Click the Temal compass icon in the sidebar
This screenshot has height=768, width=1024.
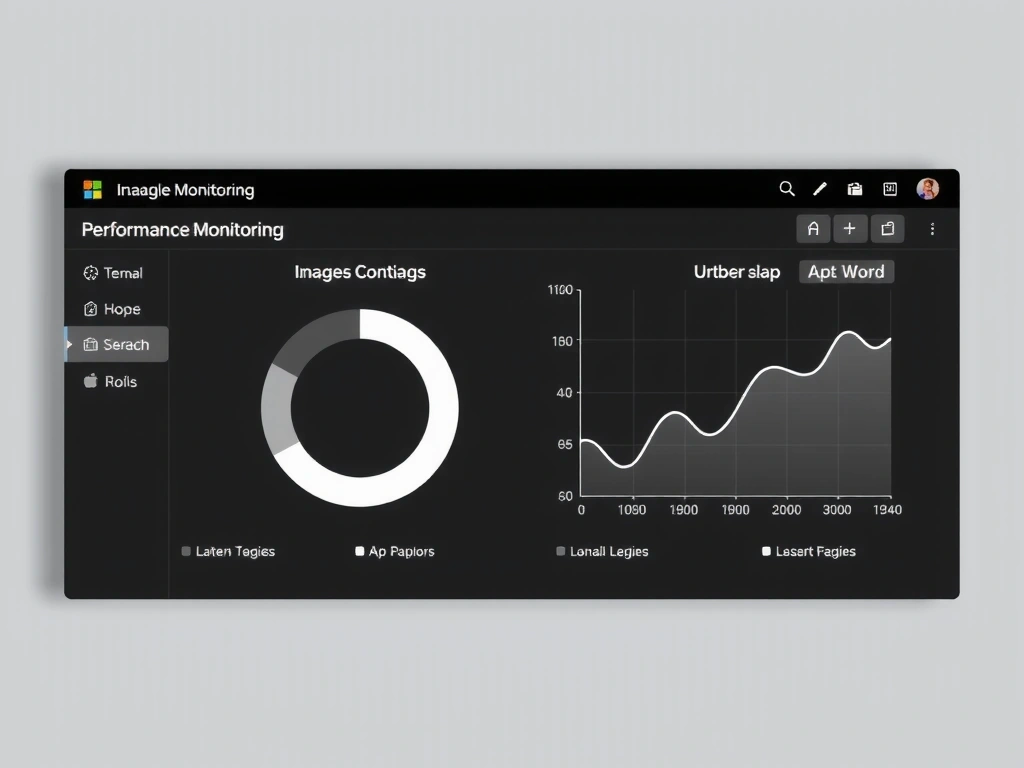point(90,272)
